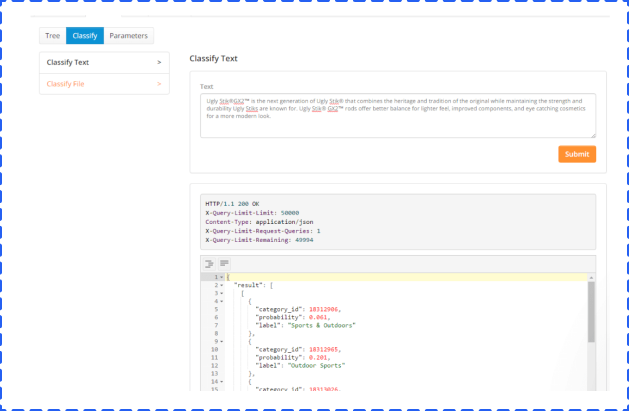Click the format JSON icon in editor toolbar

point(210,263)
